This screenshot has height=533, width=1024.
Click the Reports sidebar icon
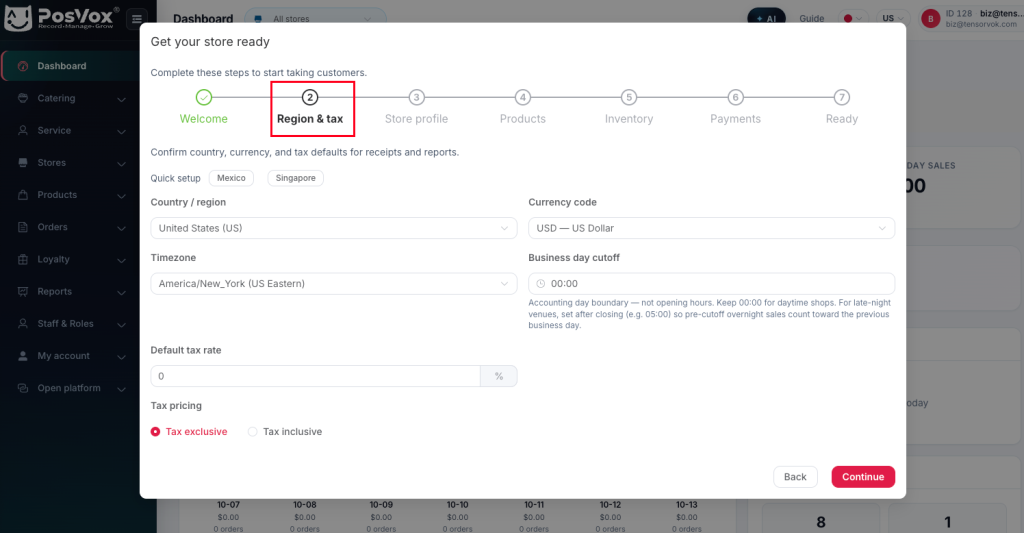point(23,291)
